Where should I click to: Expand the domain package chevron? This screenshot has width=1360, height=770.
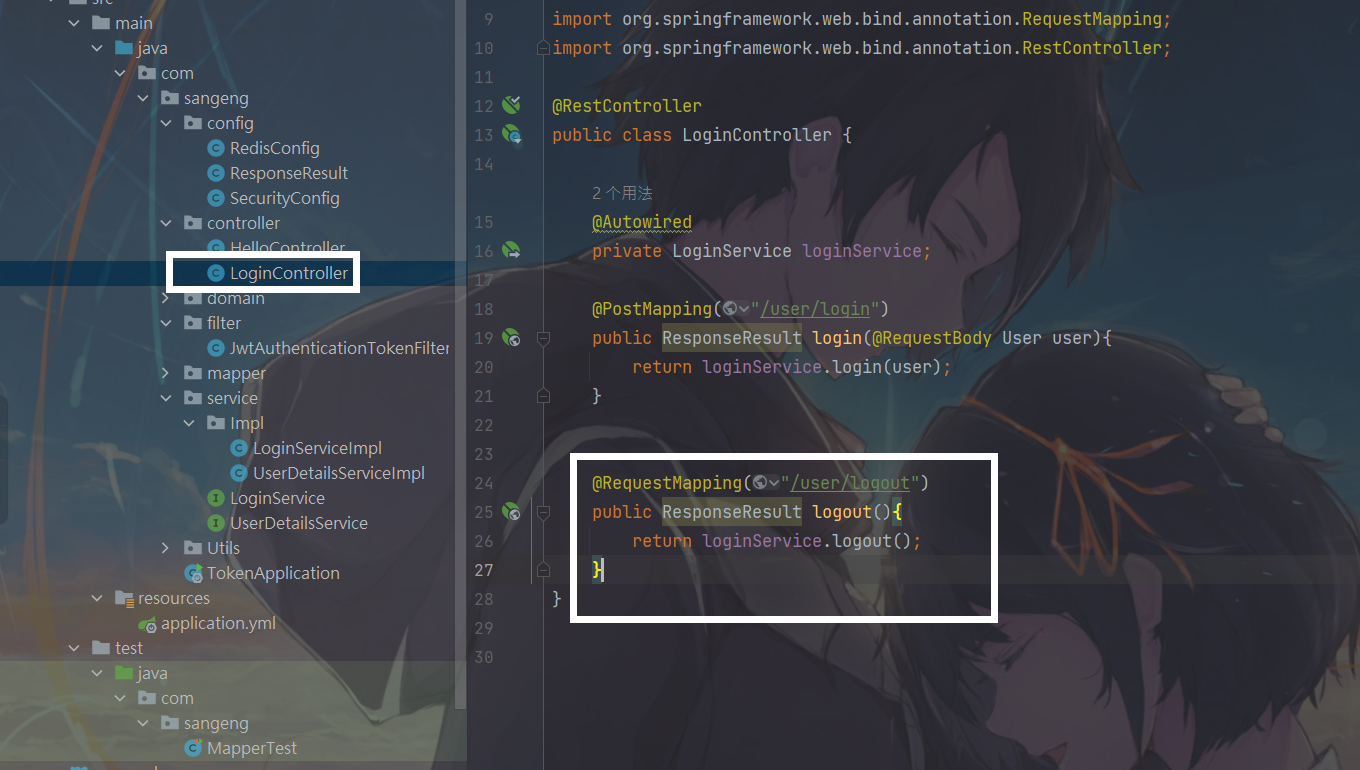(x=166, y=298)
